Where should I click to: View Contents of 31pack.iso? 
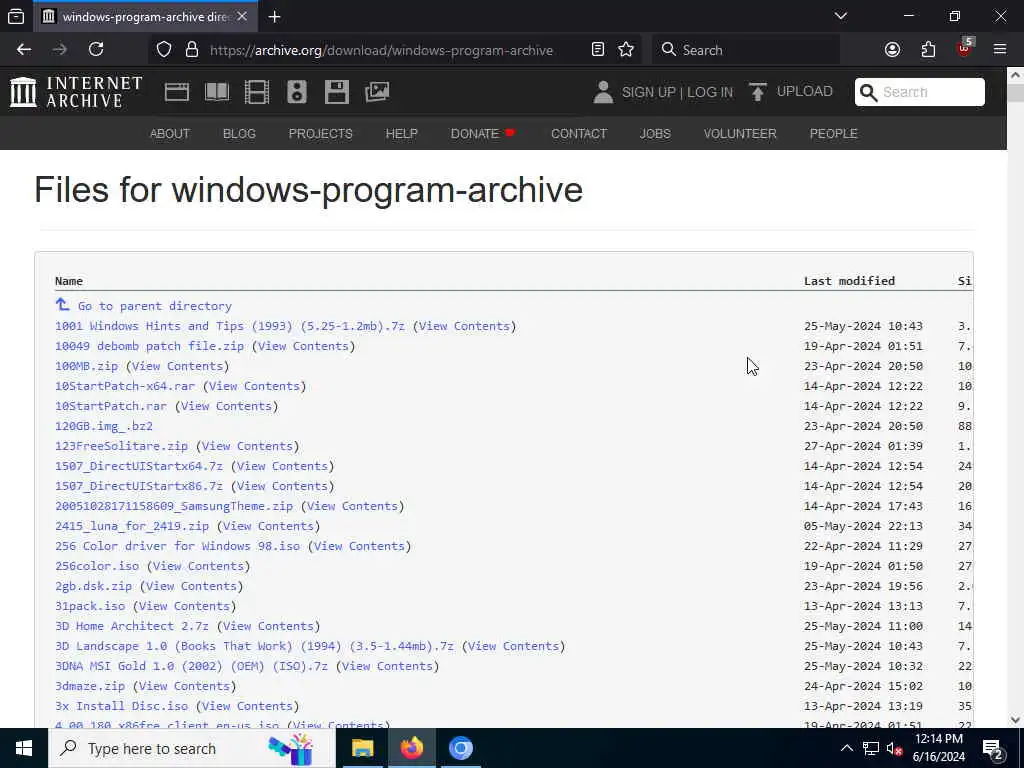click(x=184, y=606)
